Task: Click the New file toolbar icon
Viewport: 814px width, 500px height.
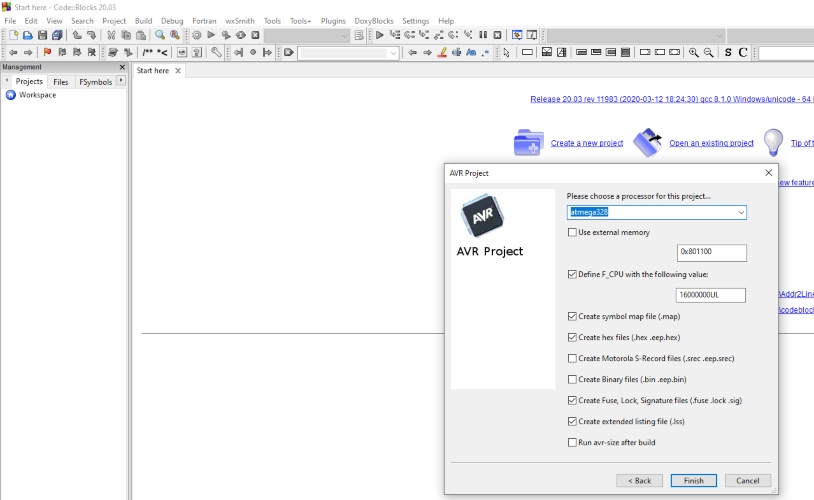Action: coord(13,35)
